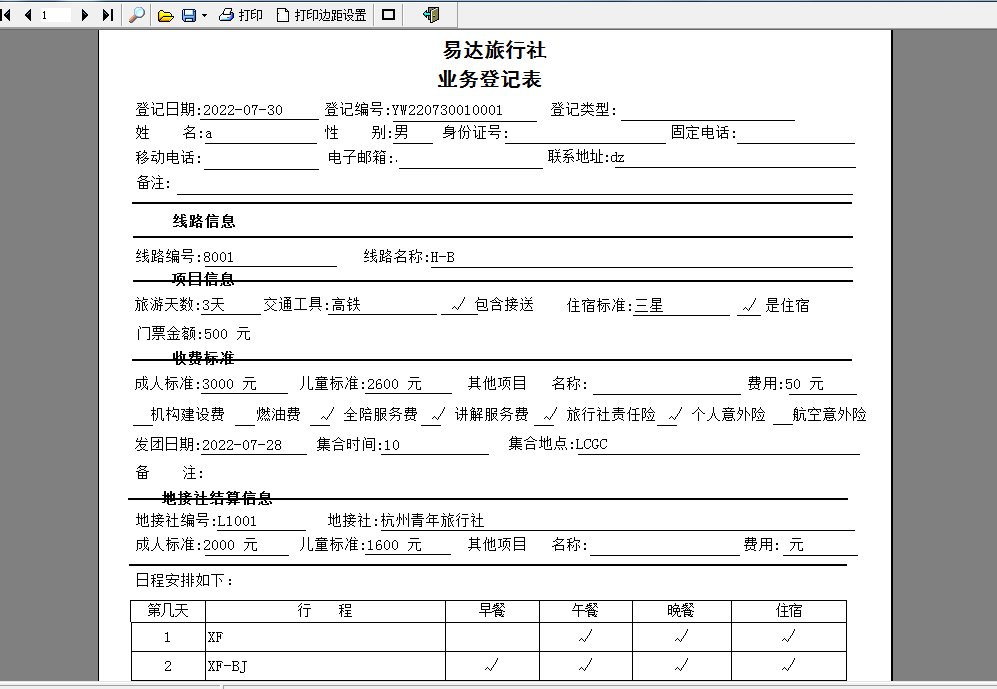This screenshot has height=689, width=997.
Task: Click the 移动电话 label
Action: (x=168, y=158)
